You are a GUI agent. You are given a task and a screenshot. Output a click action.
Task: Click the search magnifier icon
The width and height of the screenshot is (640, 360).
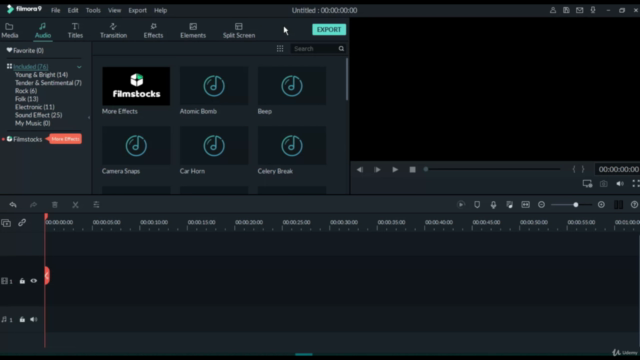pos(341,49)
